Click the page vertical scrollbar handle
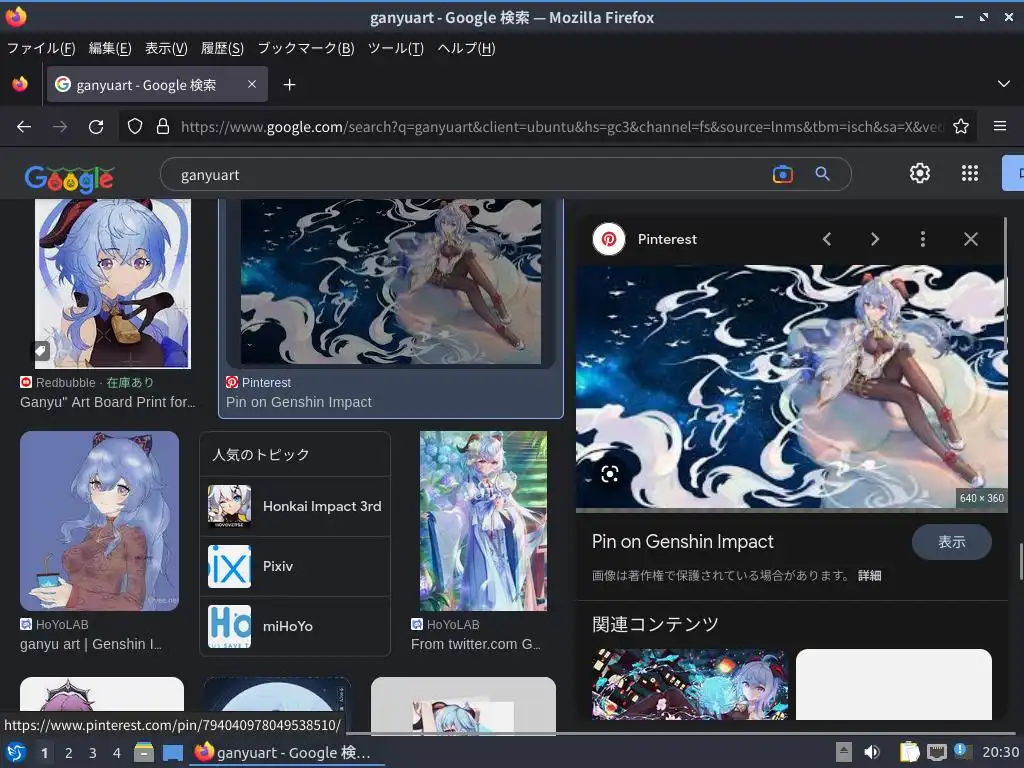This screenshot has width=1024, height=768. click(1021, 561)
